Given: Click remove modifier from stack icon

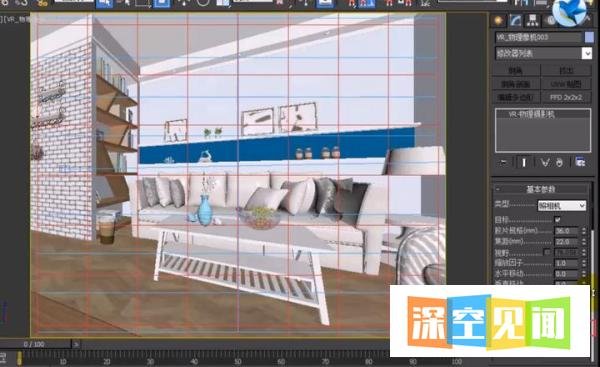Looking at the screenshot, I should (x=559, y=163).
